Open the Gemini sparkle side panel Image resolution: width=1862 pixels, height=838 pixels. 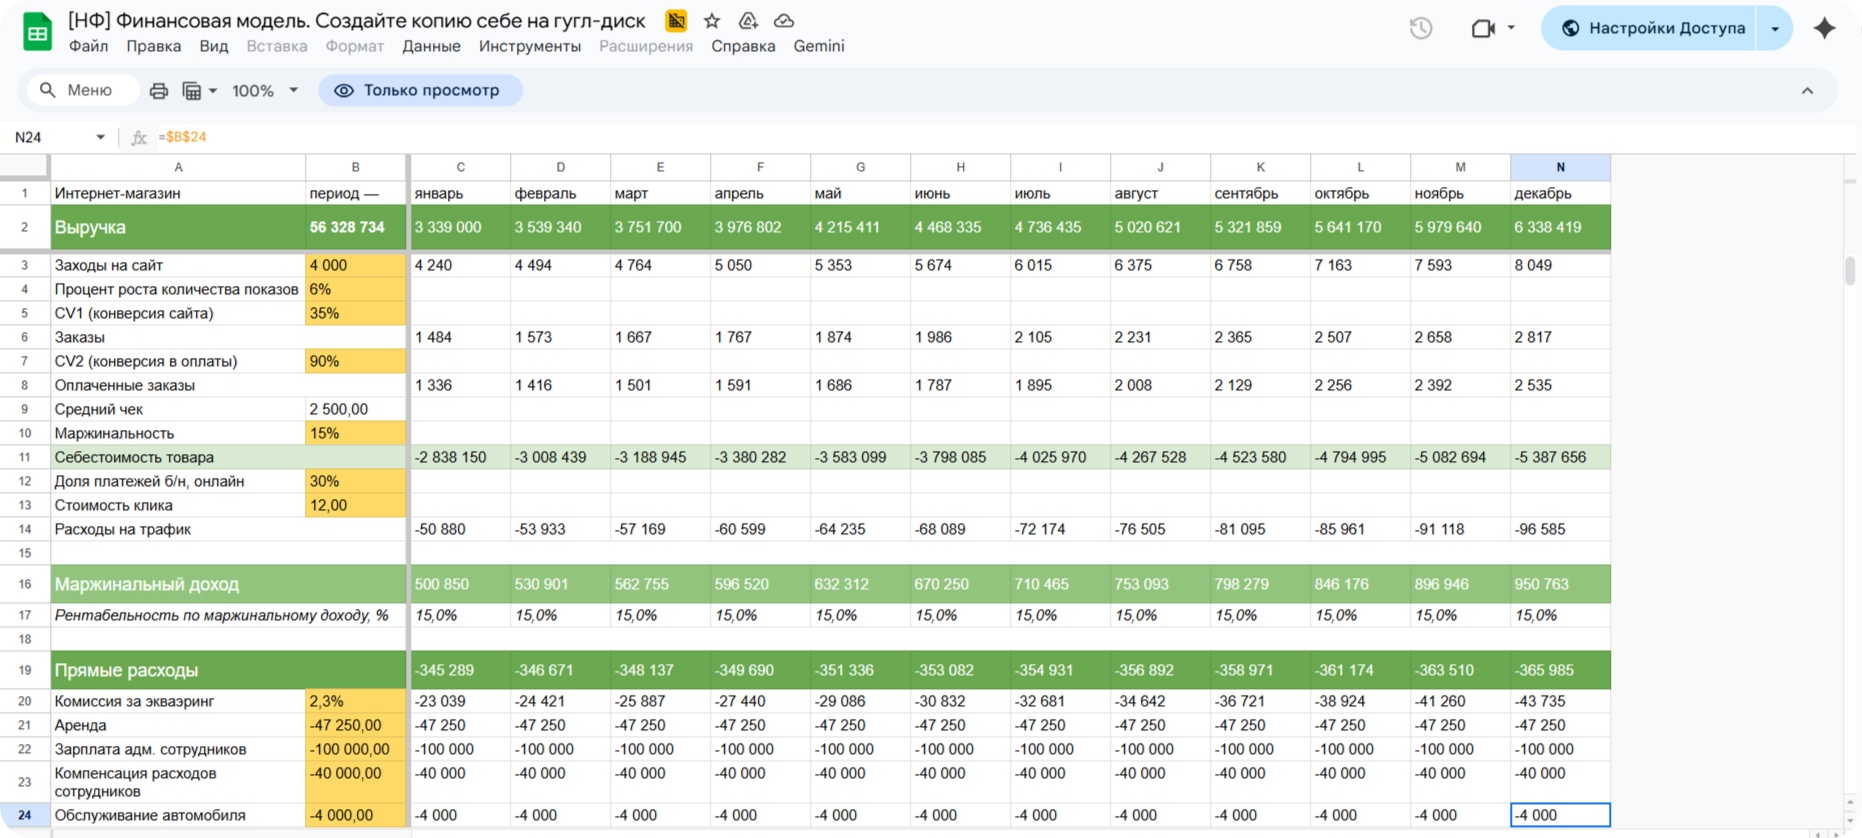point(1824,28)
